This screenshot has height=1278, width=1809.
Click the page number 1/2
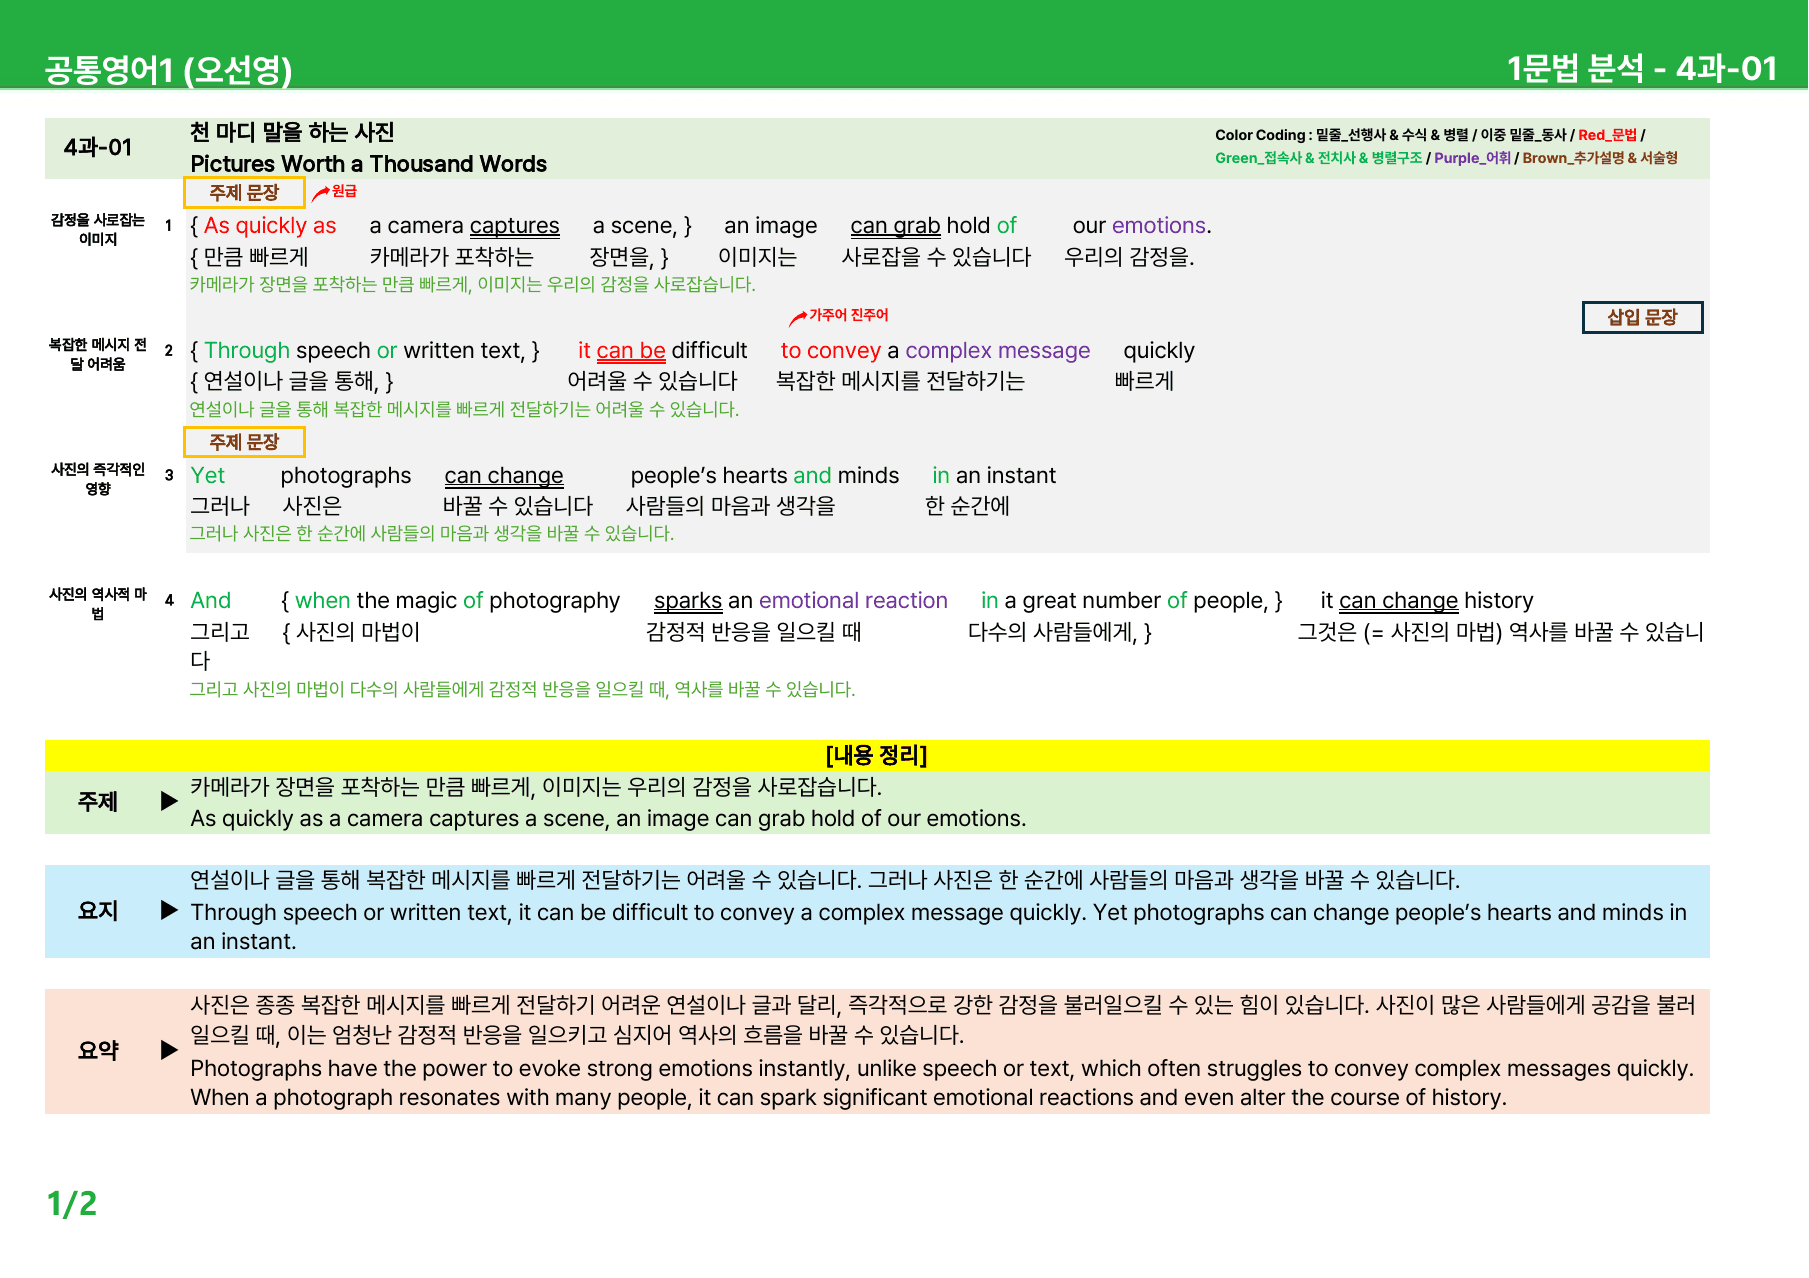72,1204
